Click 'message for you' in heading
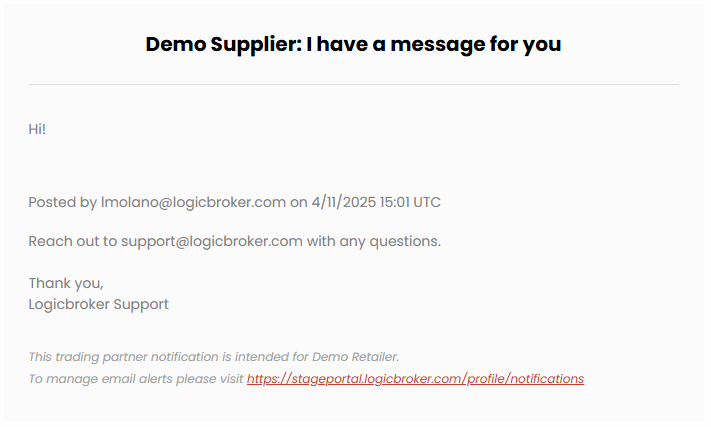 [x=476, y=44]
